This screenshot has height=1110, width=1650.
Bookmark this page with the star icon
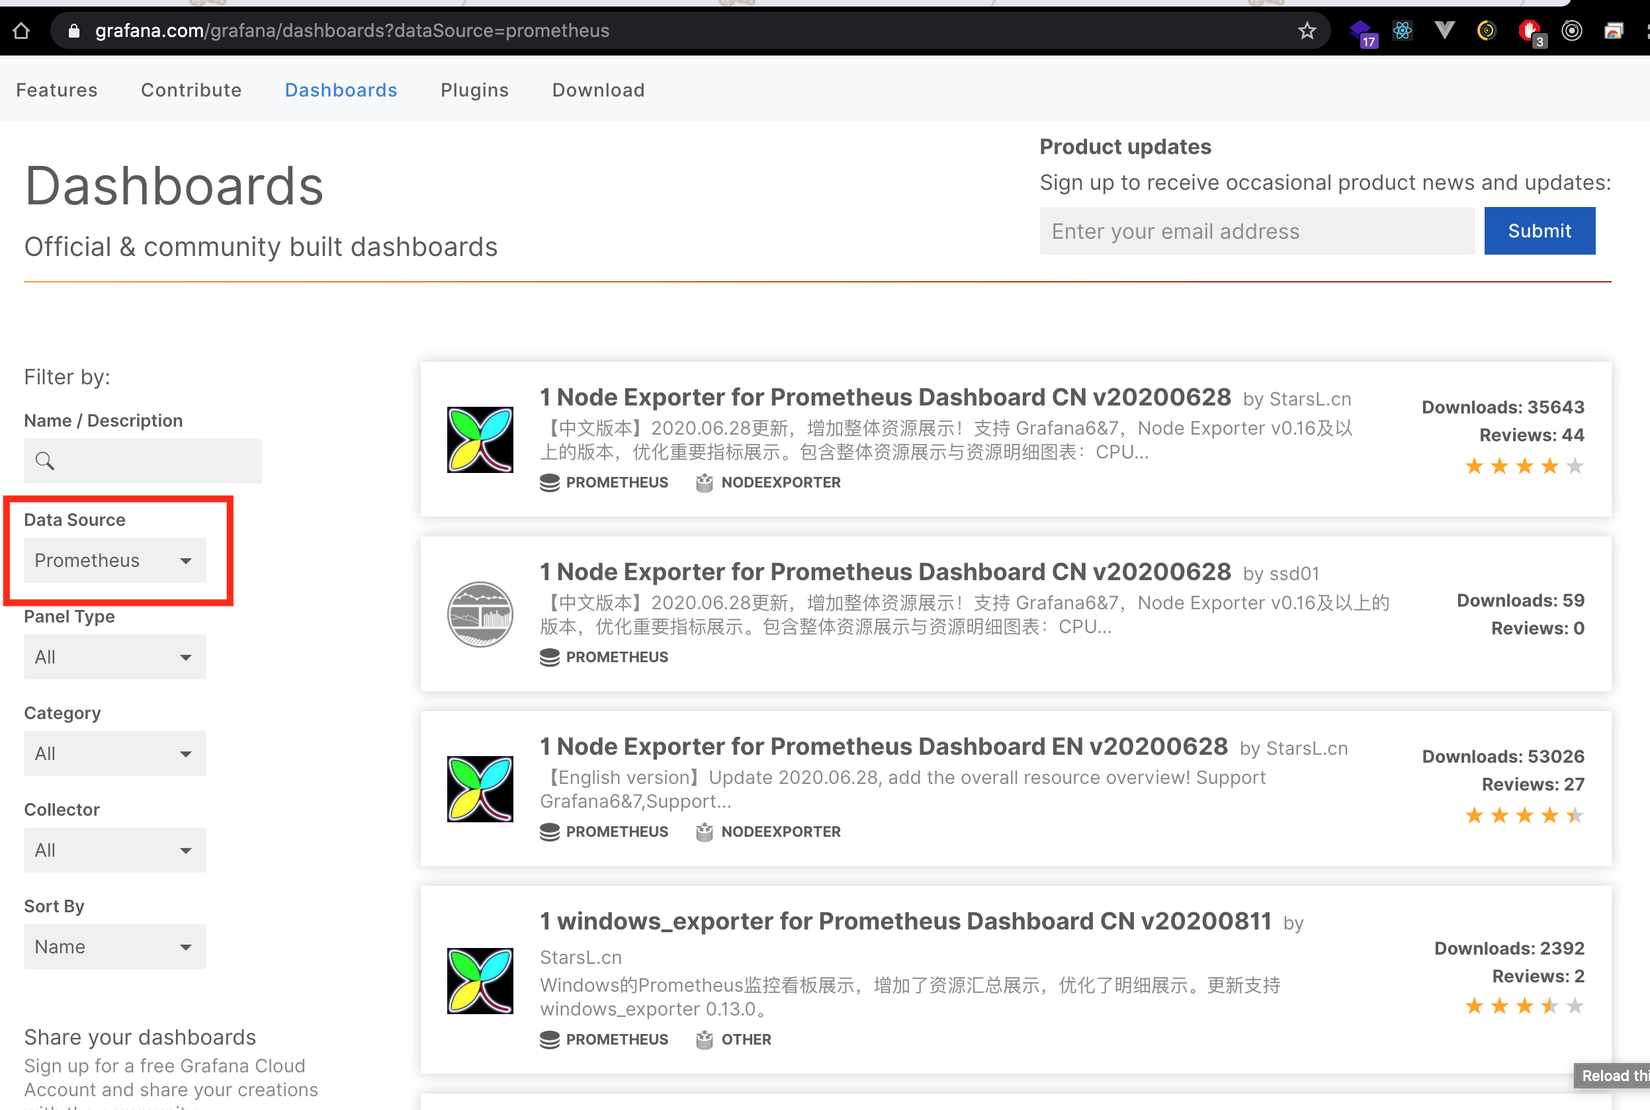(x=1307, y=31)
